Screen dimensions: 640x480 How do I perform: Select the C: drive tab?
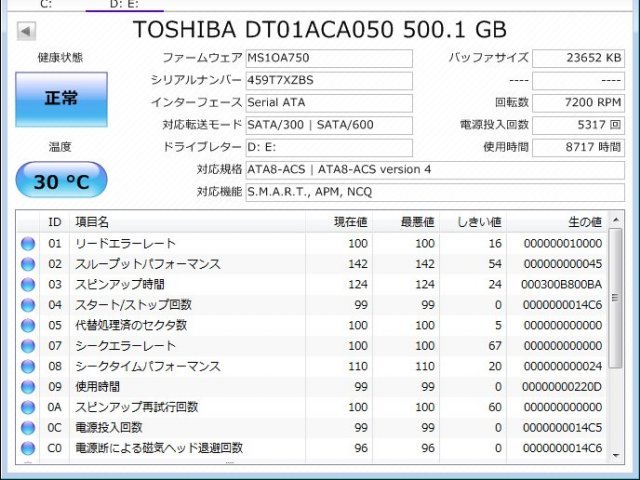click(x=46, y=4)
